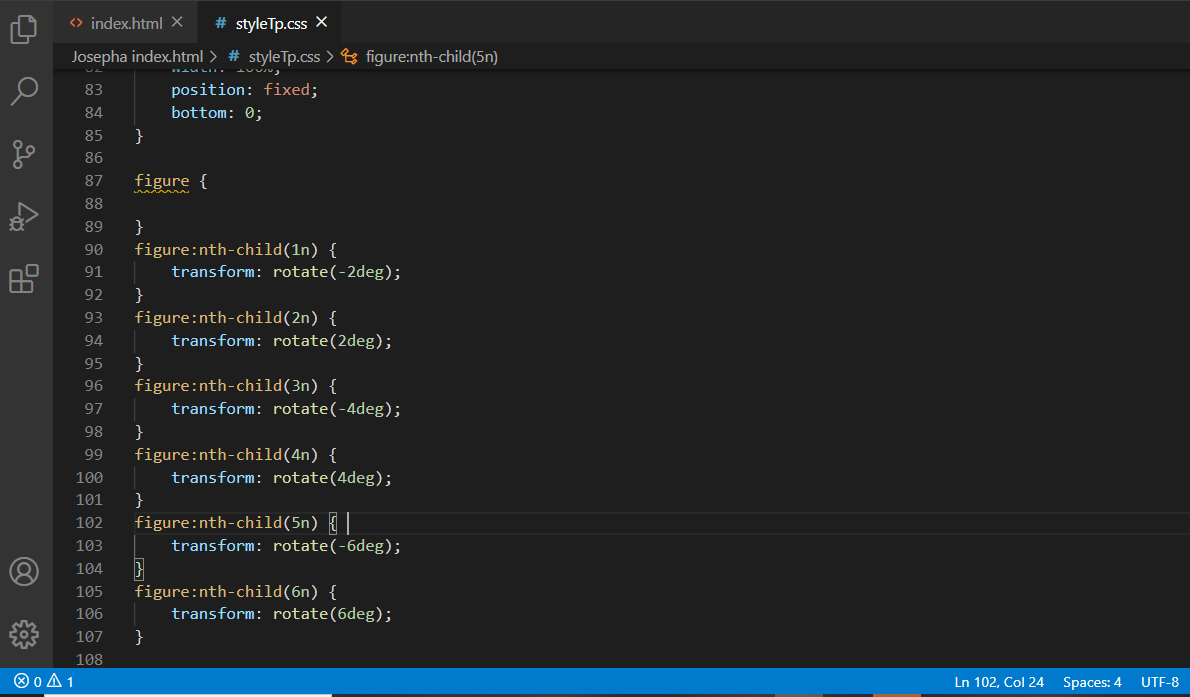Open styleTp.css breadcrumb segment
The height and width of the screenshot is (697, 1190).
[x=285, y=57]
